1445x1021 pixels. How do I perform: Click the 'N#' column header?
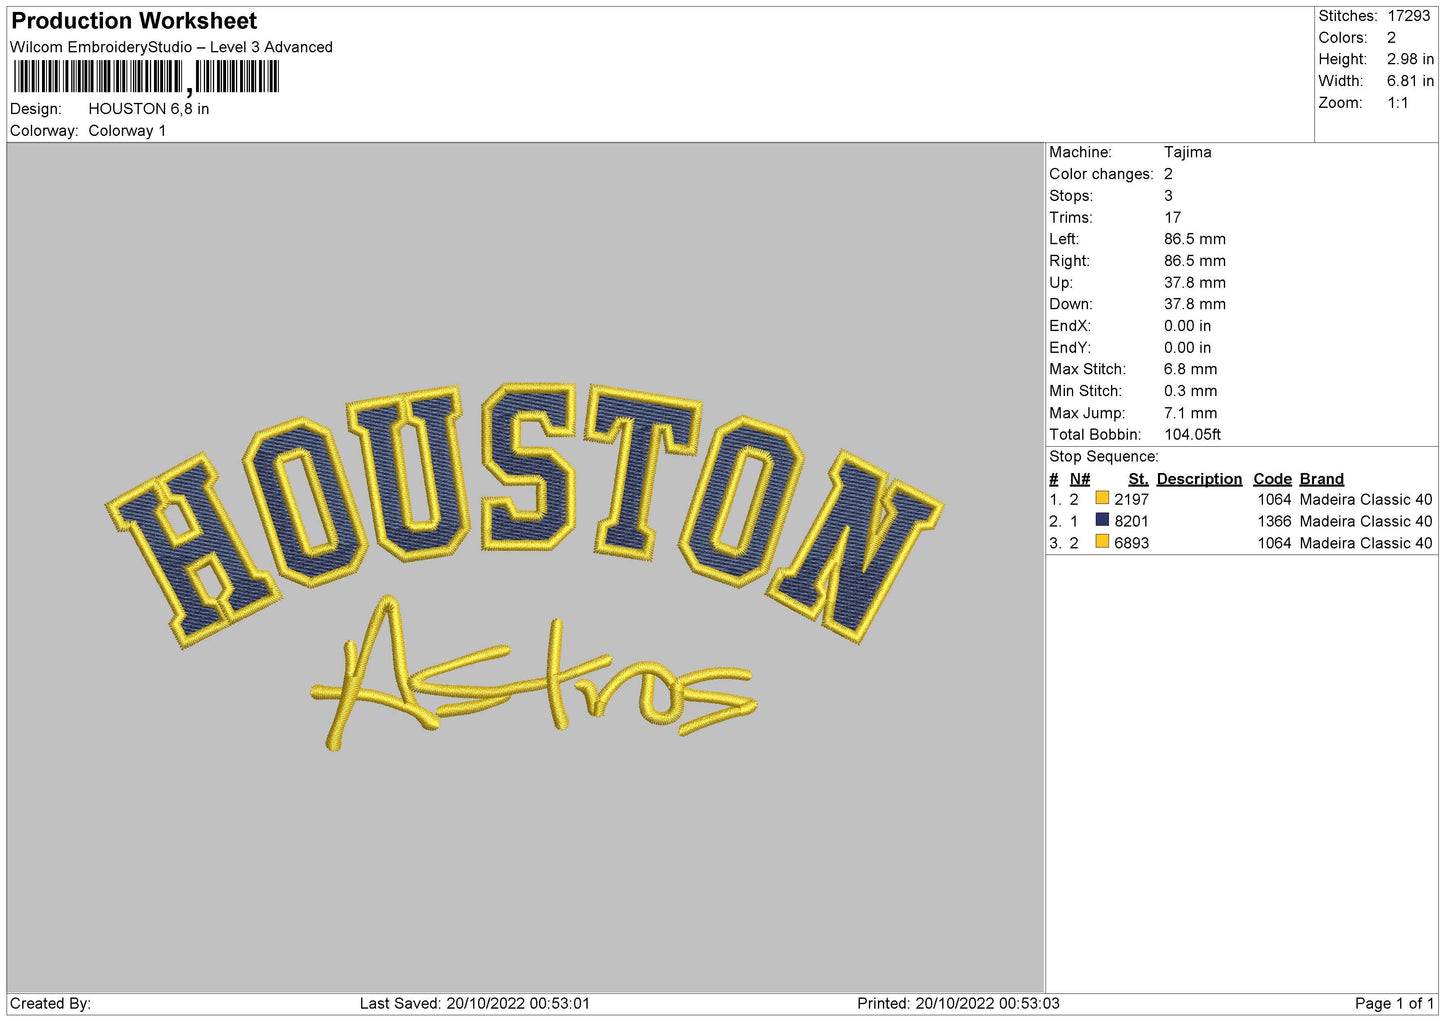1080,479
